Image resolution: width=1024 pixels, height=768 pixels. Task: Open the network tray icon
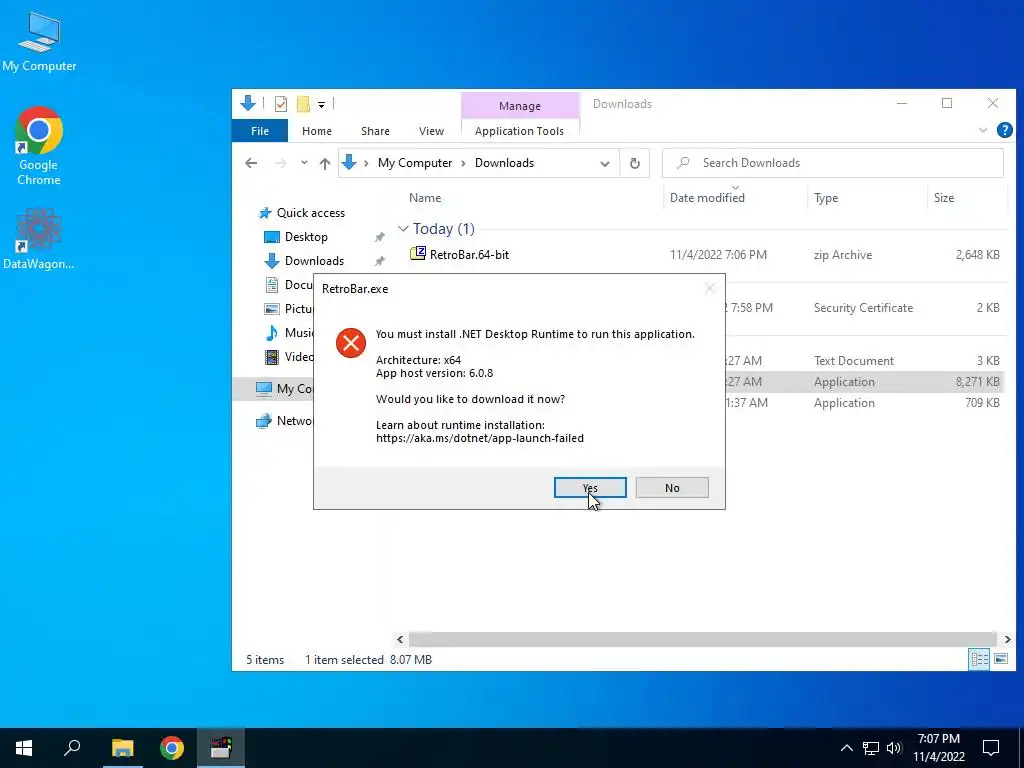(x=871, y=748)
